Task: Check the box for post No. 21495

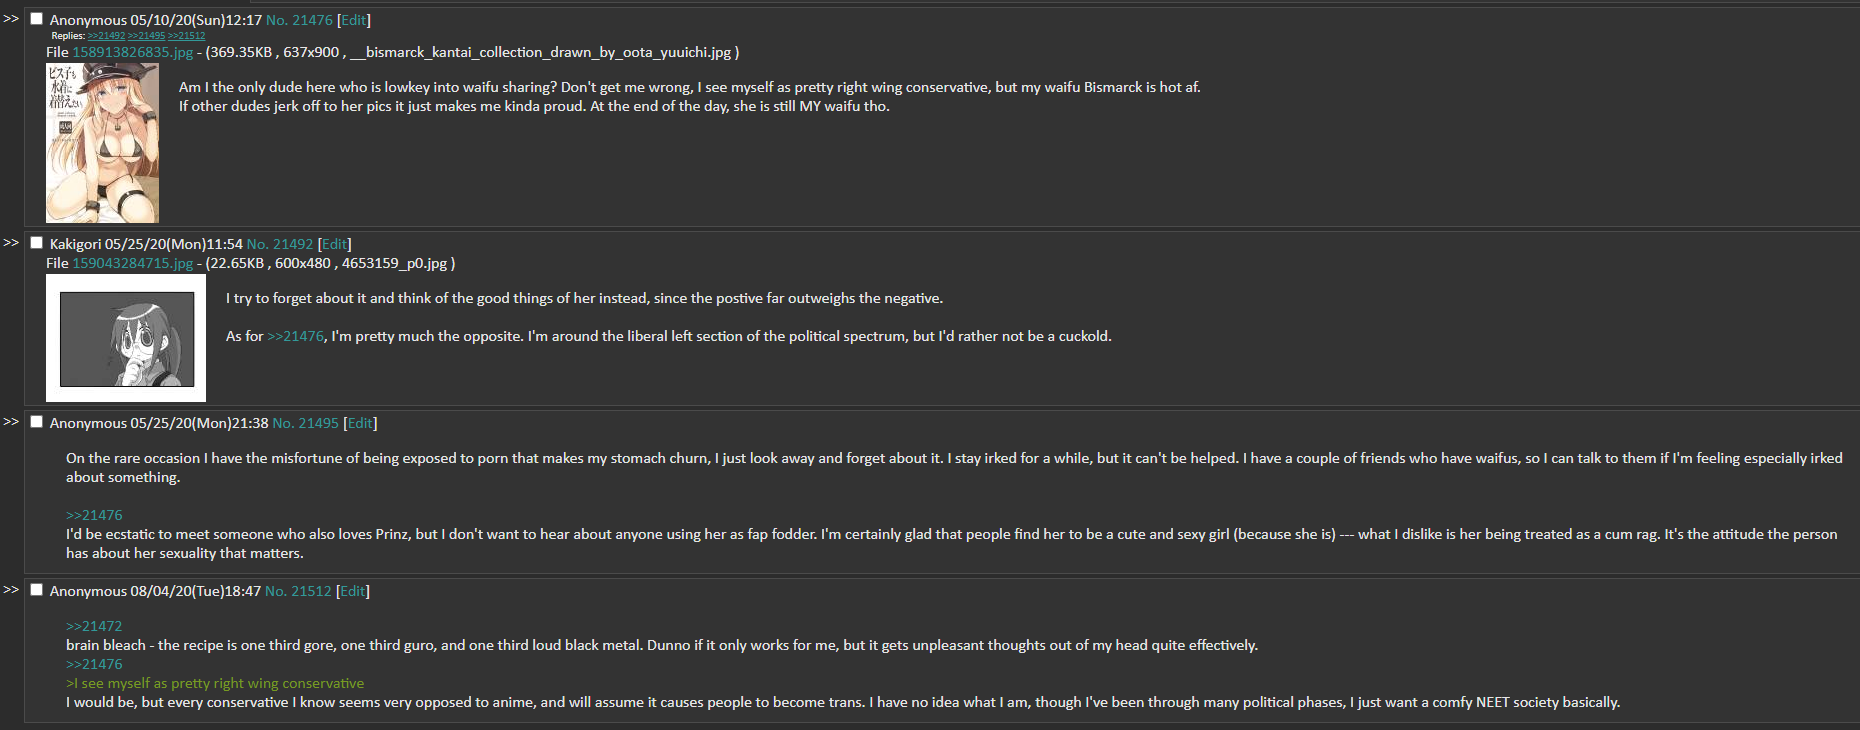Action: coord(37,422)
